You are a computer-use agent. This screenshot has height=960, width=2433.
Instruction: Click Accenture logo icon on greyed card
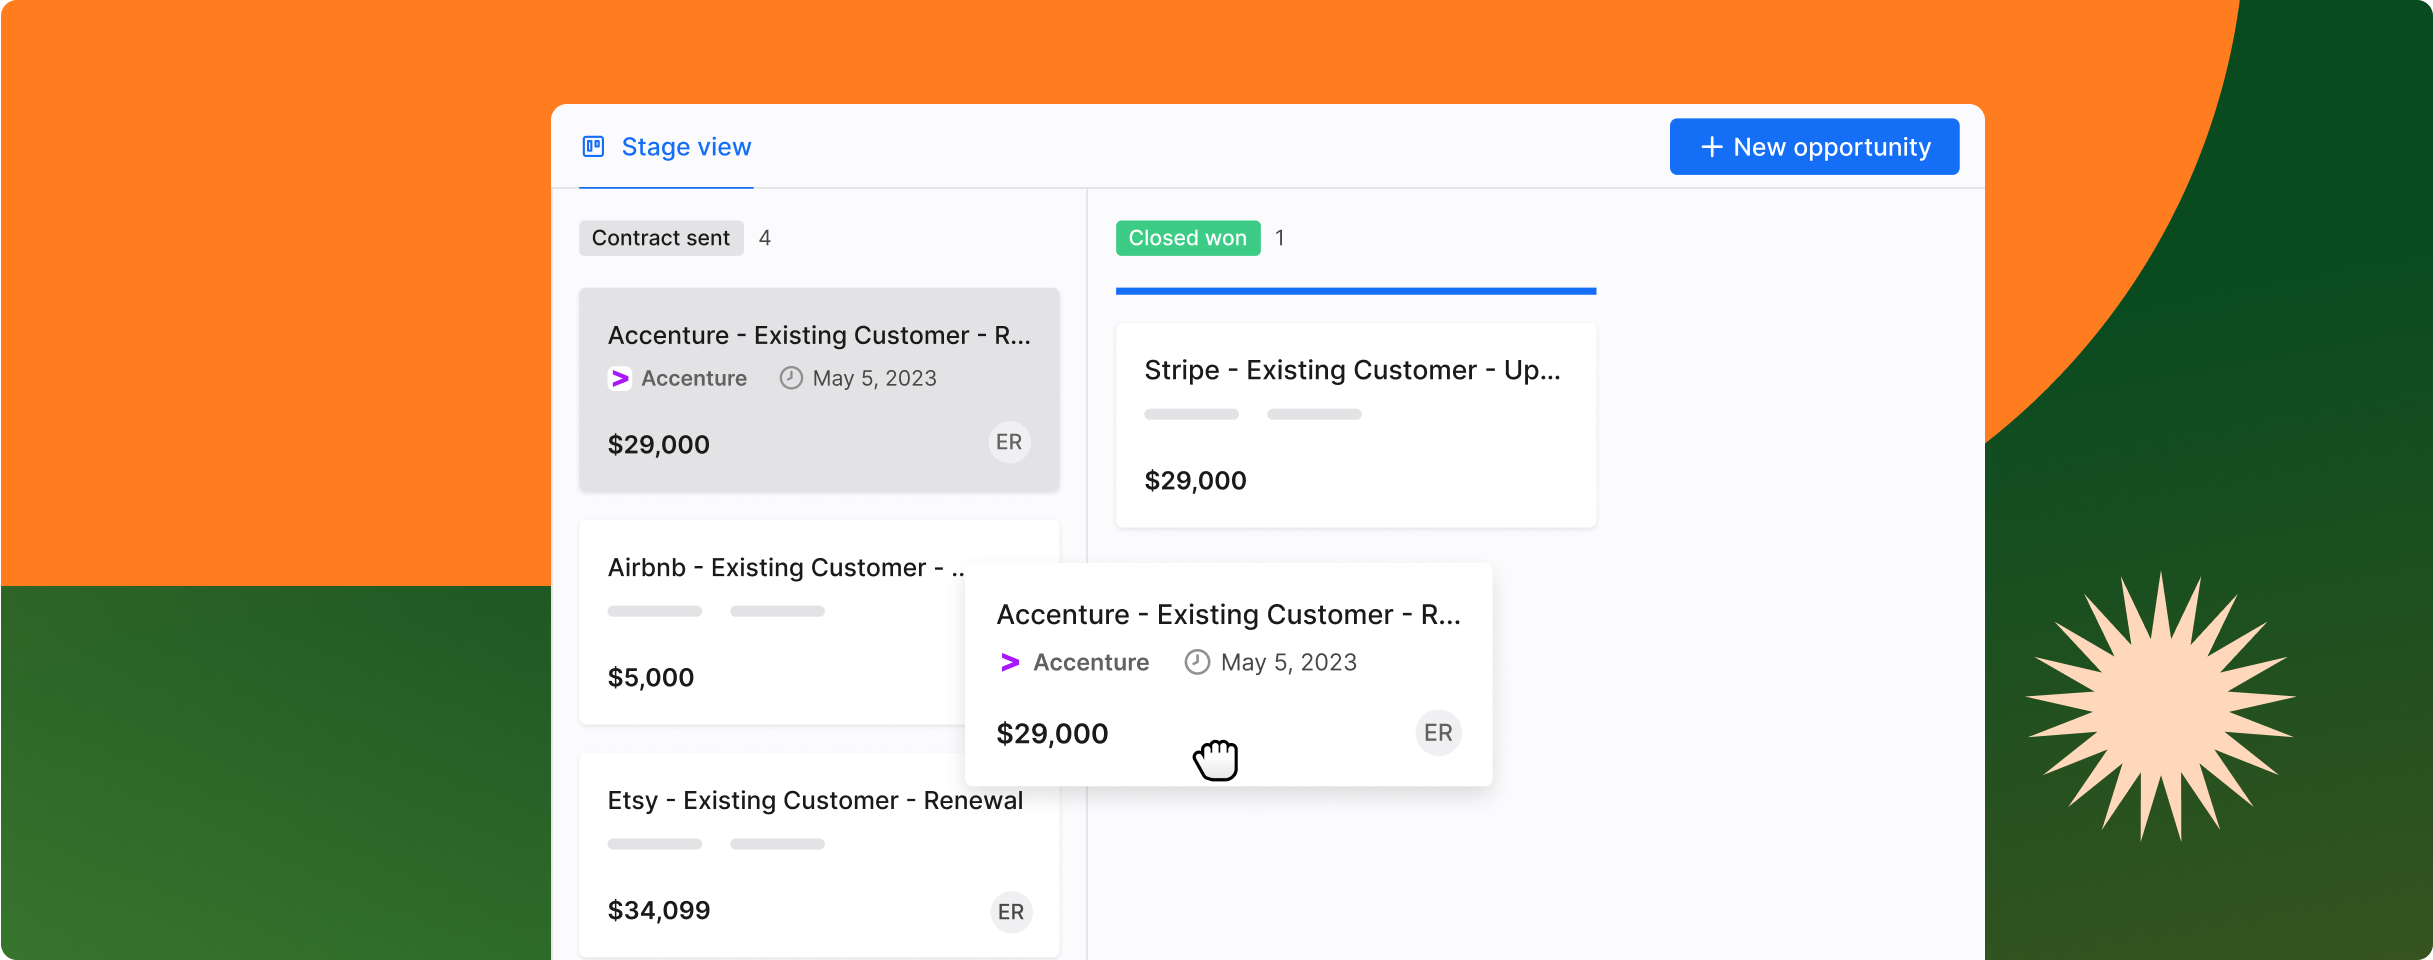[620, 378]
